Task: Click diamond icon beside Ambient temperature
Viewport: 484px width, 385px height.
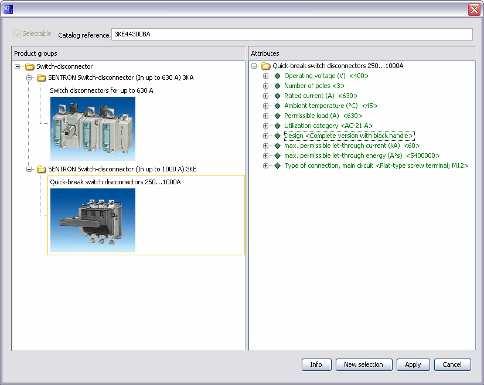Action: [277, 106]
